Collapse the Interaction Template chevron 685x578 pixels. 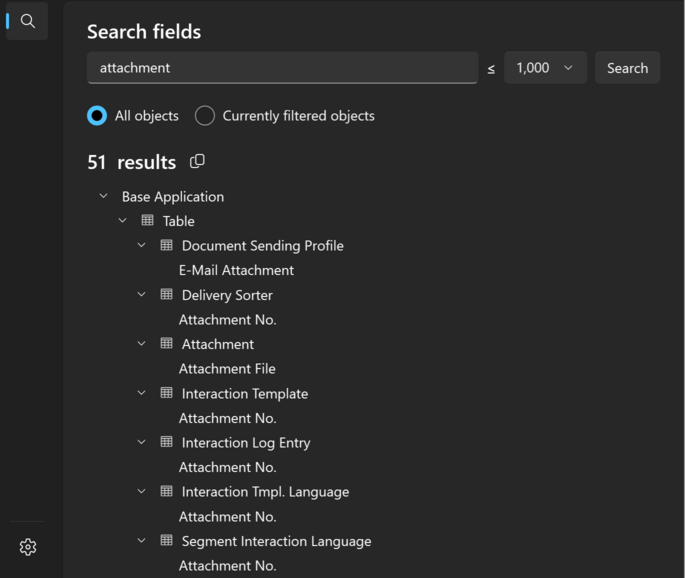coord(142,393)
